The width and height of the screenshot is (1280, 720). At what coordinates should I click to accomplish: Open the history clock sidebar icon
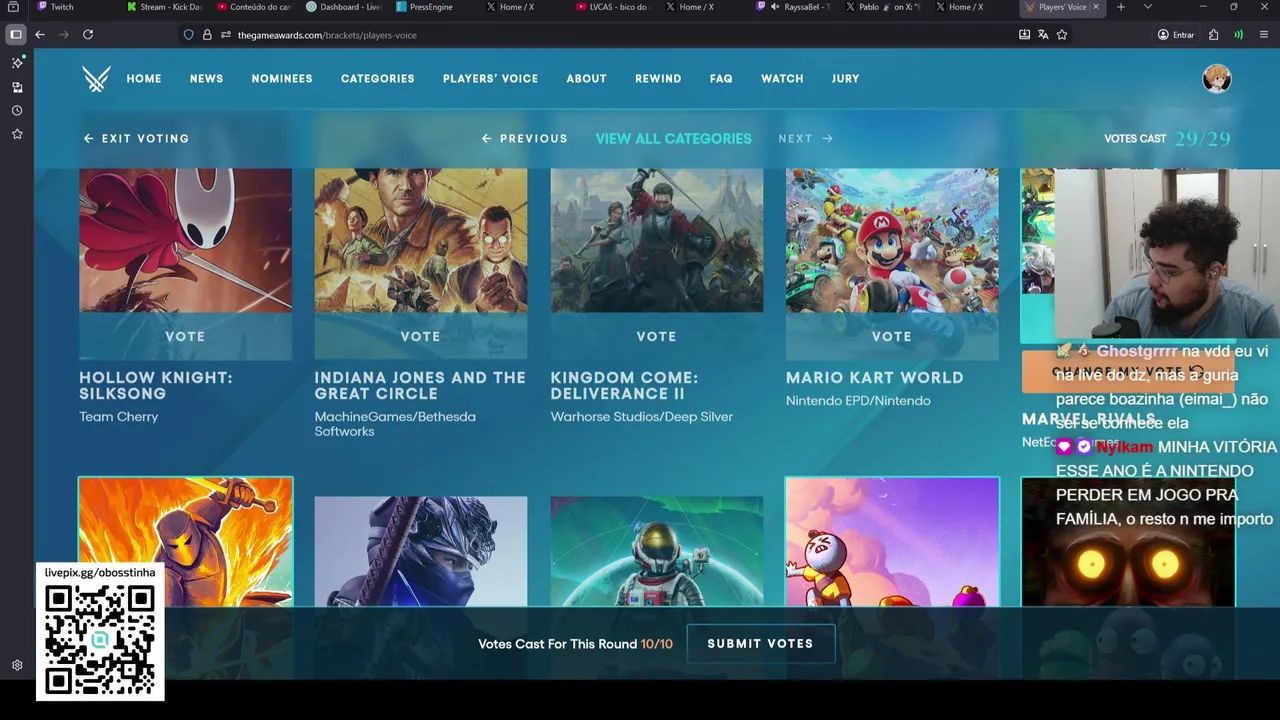coord(17,111)
